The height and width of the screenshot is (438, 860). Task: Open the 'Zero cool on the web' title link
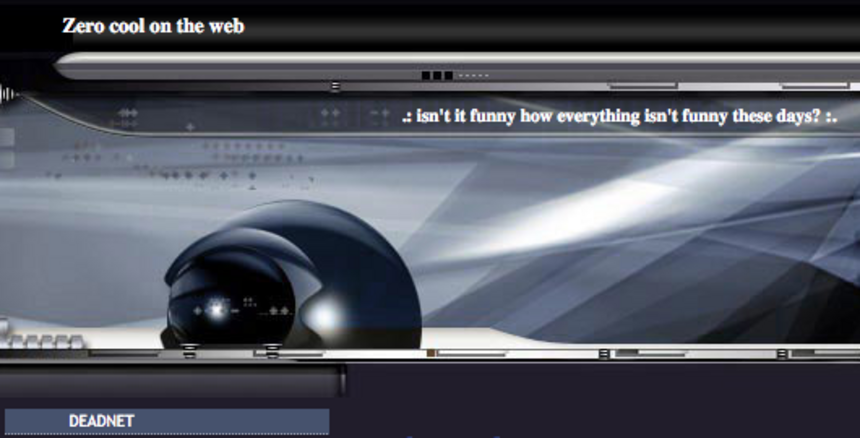[x=153, y=26]
